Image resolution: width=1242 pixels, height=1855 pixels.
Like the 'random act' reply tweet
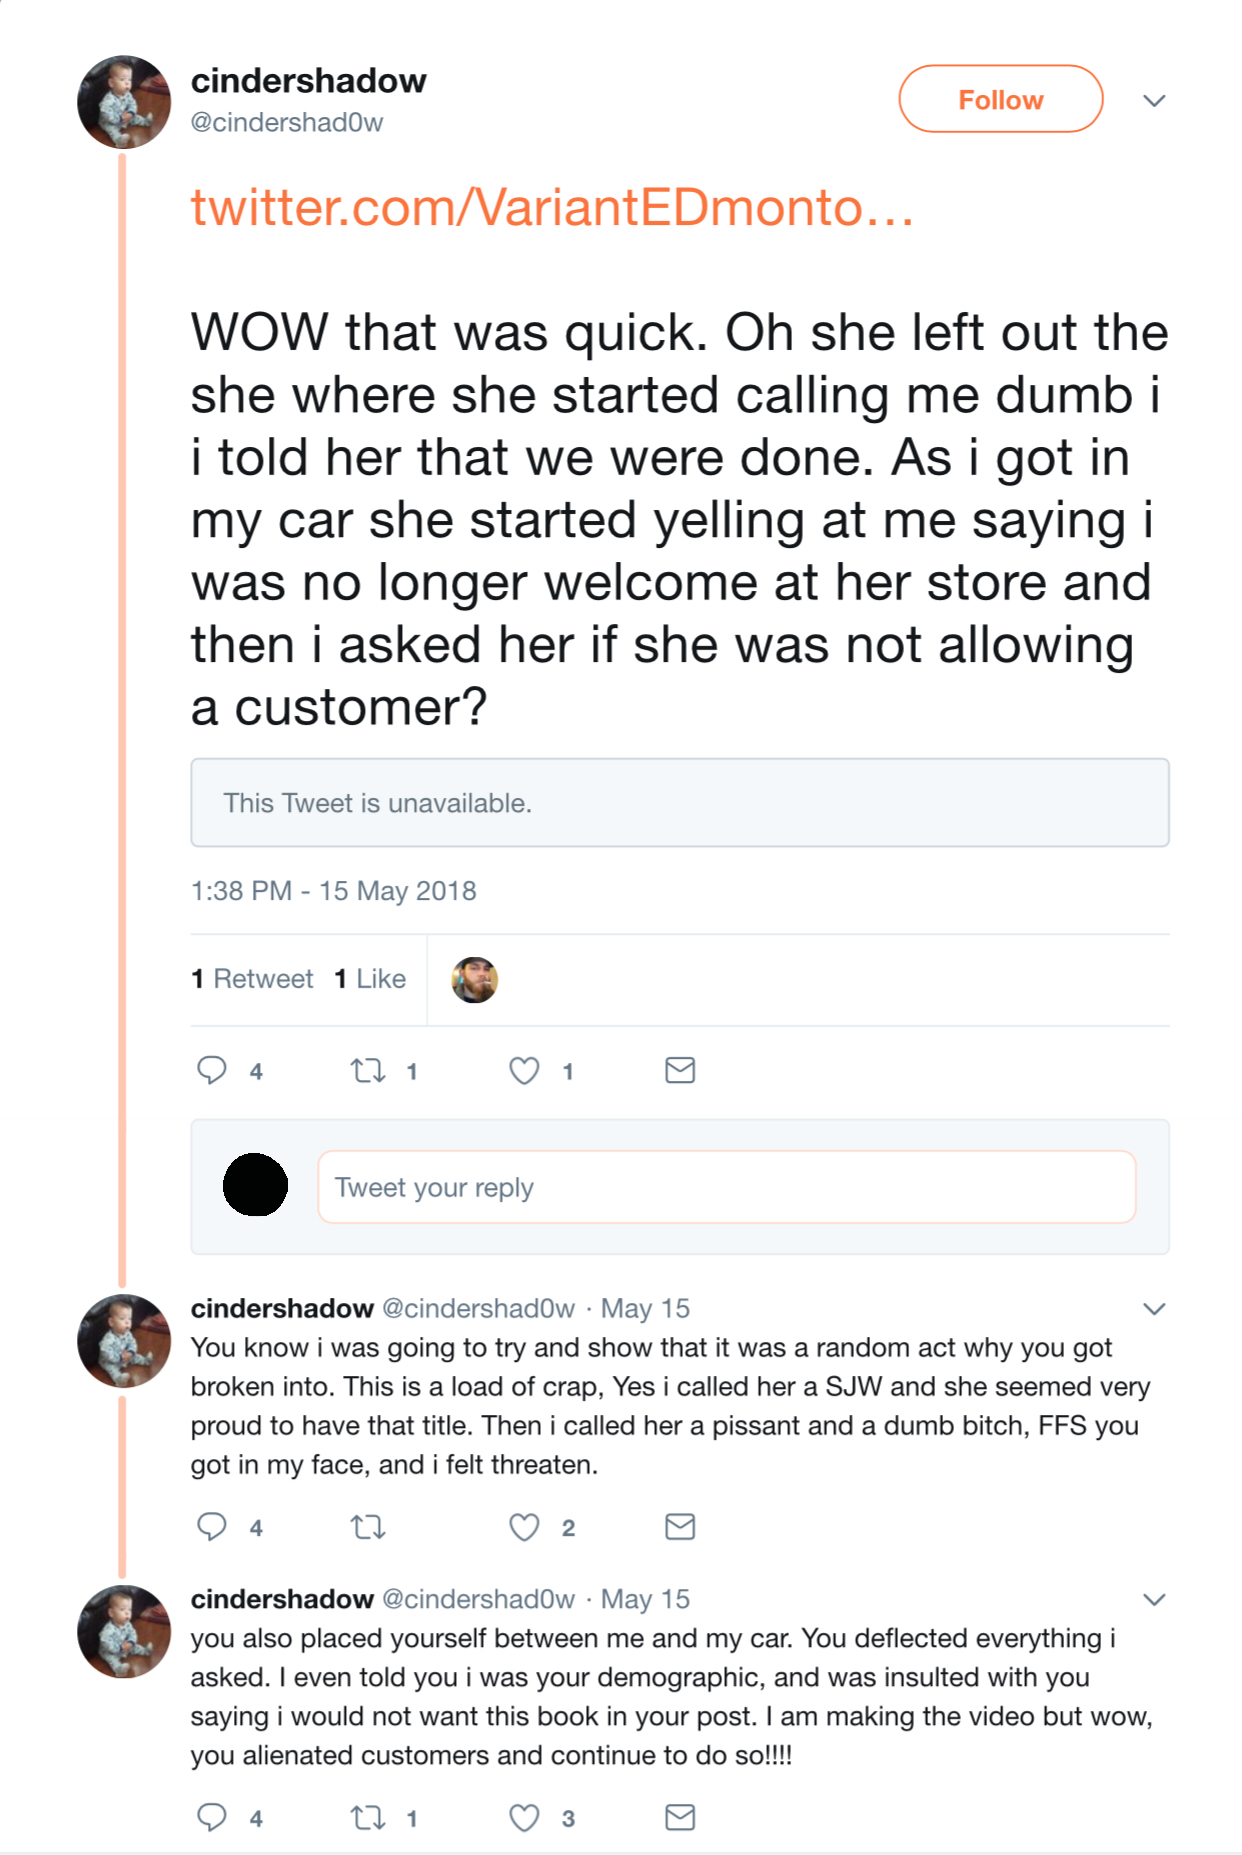524,1527
